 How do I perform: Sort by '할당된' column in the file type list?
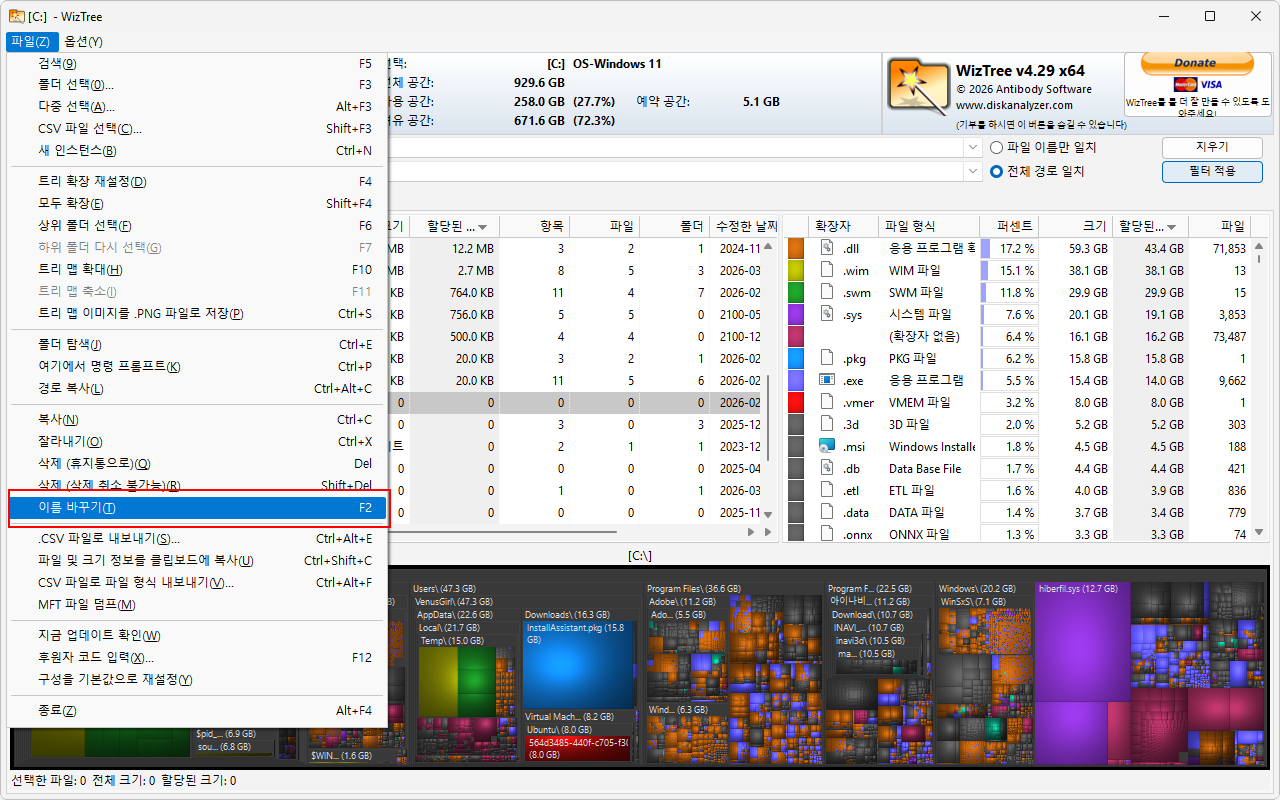[1148, 226]
